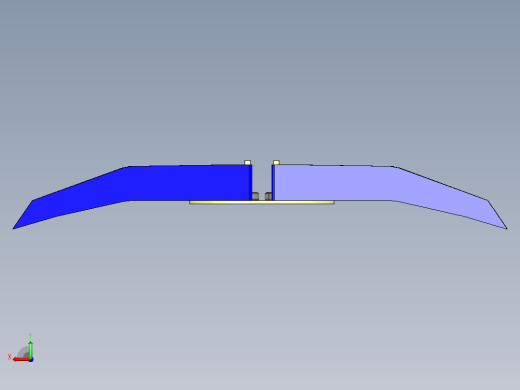Viewport: 520px width, 390px height.
Task: Click the red X axis arrow
Action: (x=22, y=360)
